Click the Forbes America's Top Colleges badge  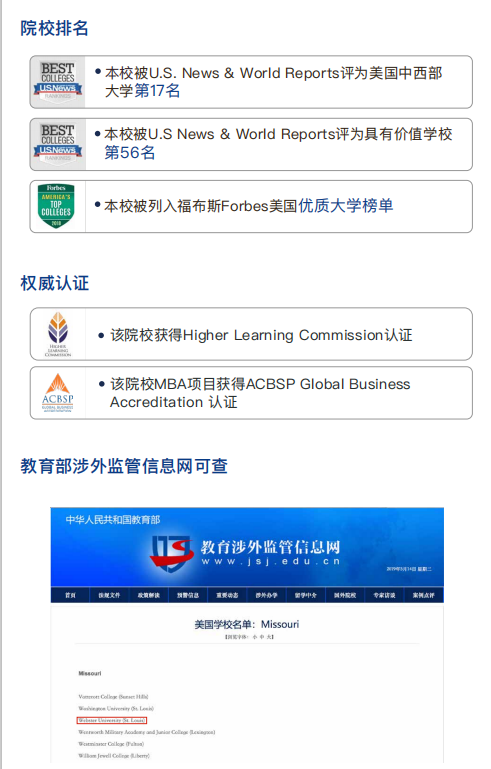pos(56,206)
